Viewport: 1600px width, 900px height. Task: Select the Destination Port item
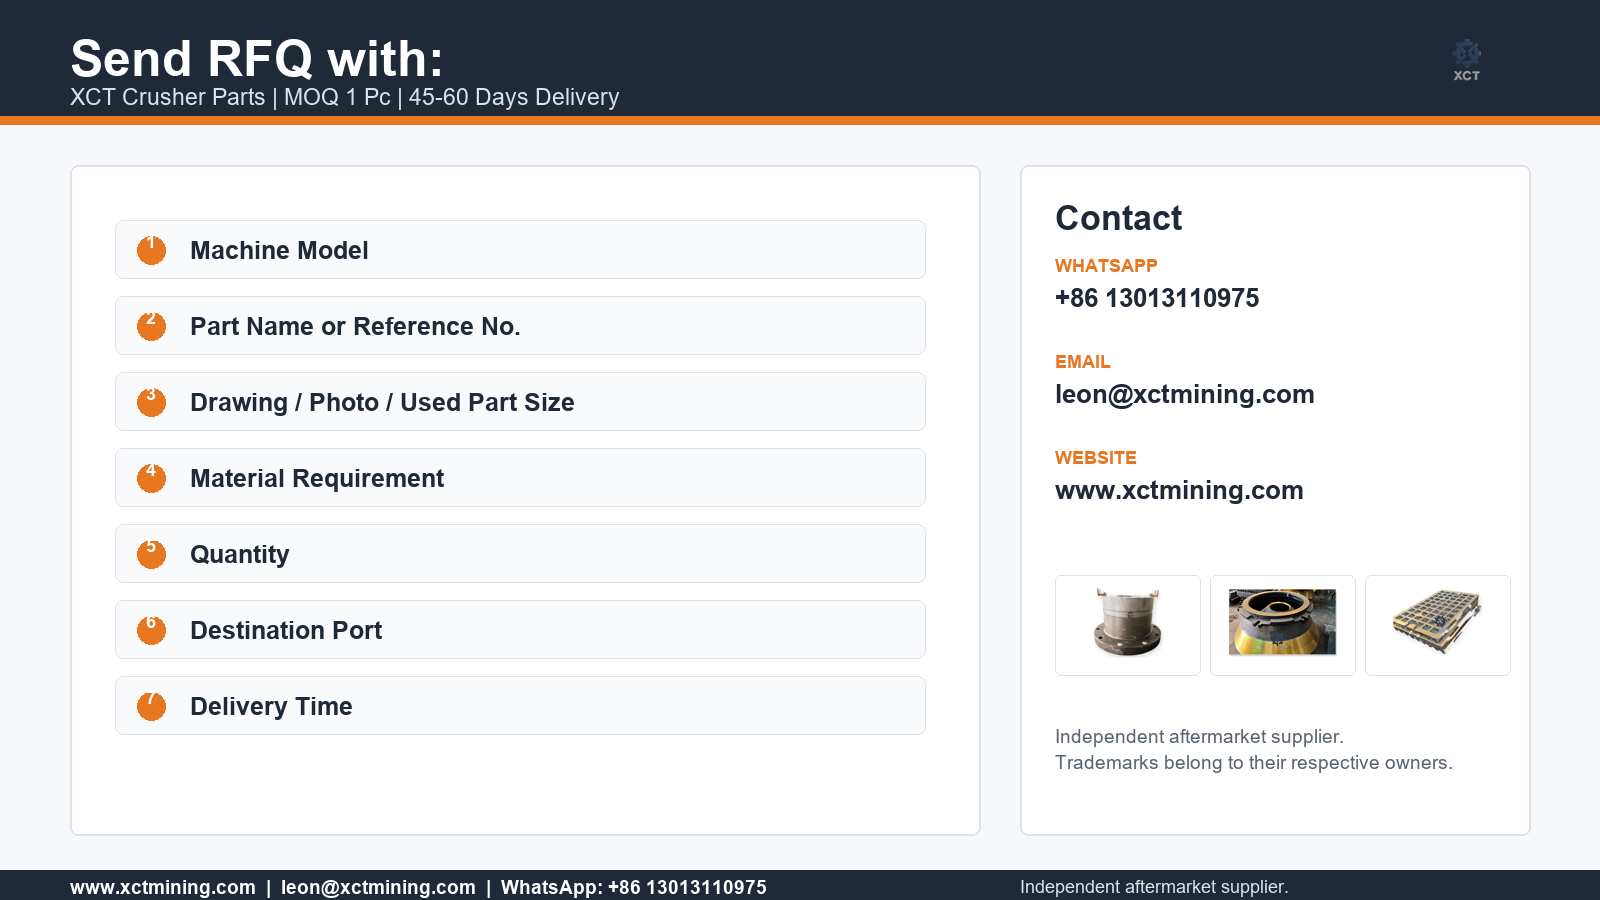coord(520,630)
